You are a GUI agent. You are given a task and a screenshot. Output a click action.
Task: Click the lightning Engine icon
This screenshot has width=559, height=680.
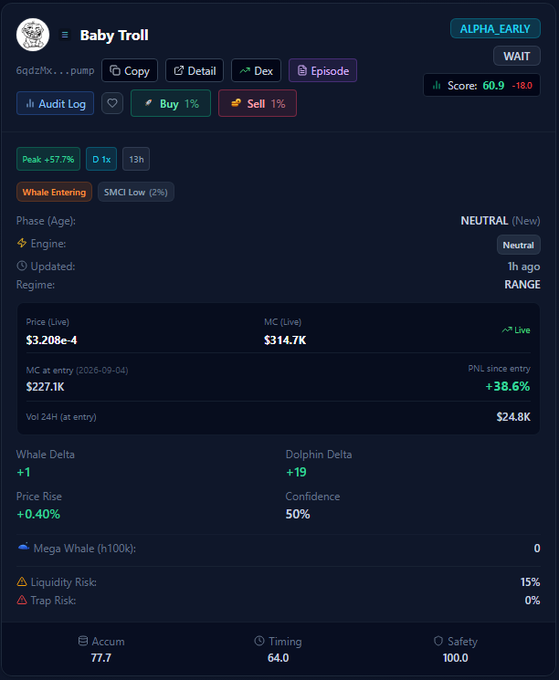22,243
